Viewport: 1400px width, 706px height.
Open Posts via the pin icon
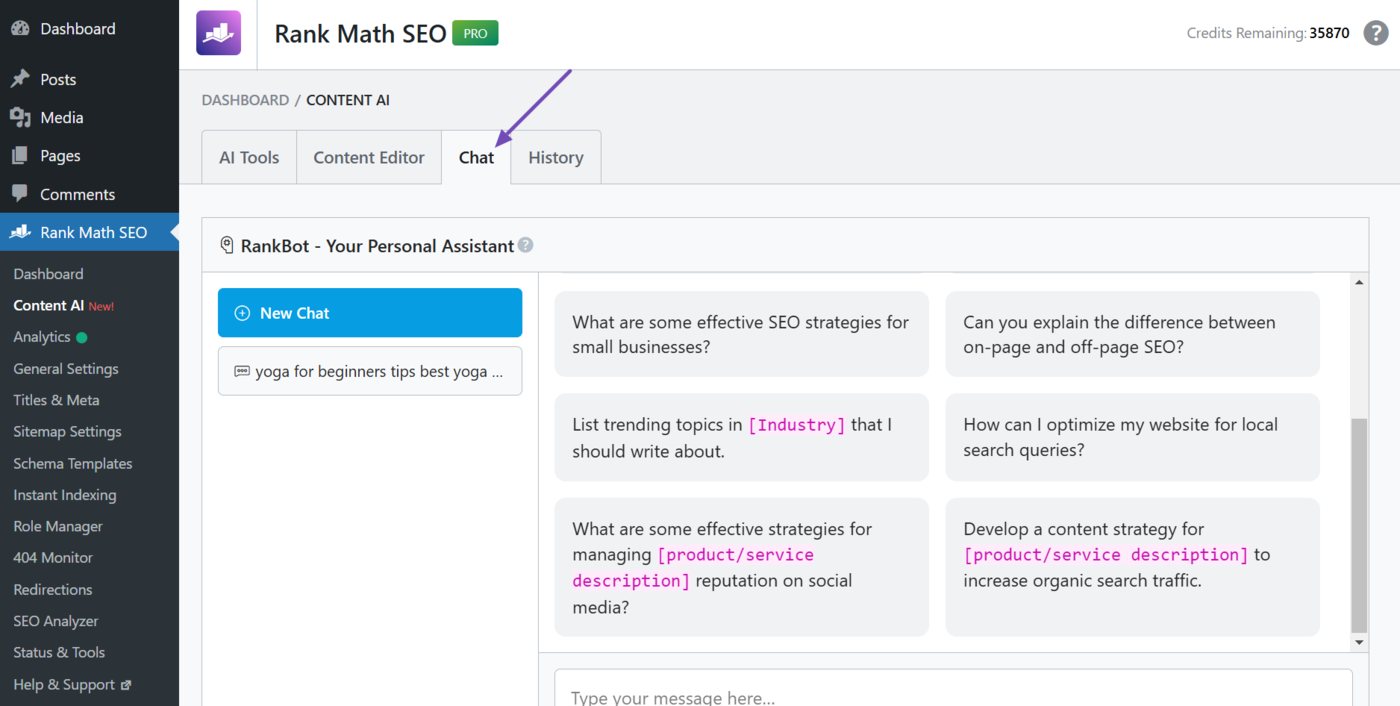click(20, 79)
